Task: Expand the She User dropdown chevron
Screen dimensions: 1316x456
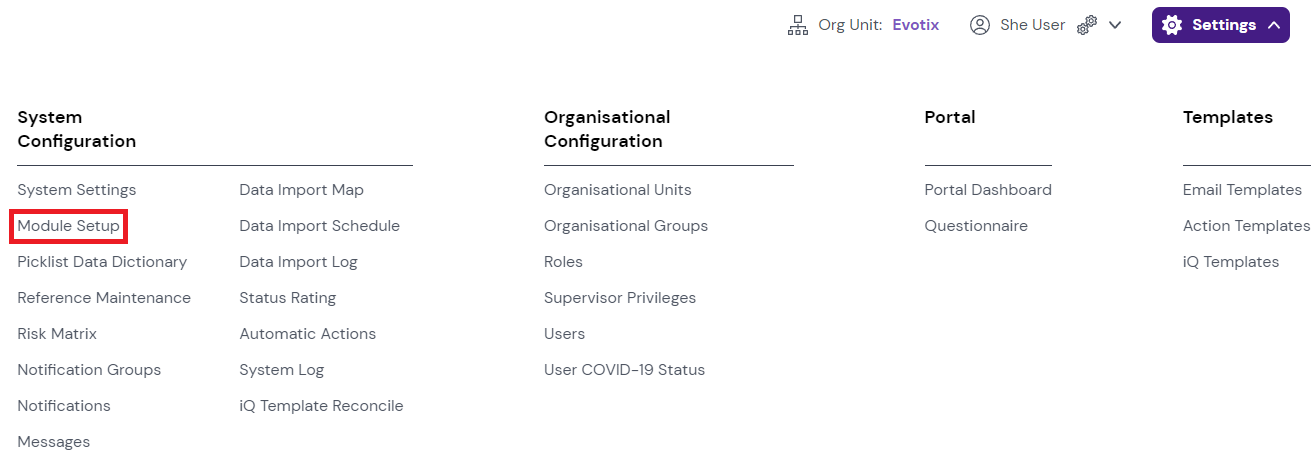Action: [1115, 25]
